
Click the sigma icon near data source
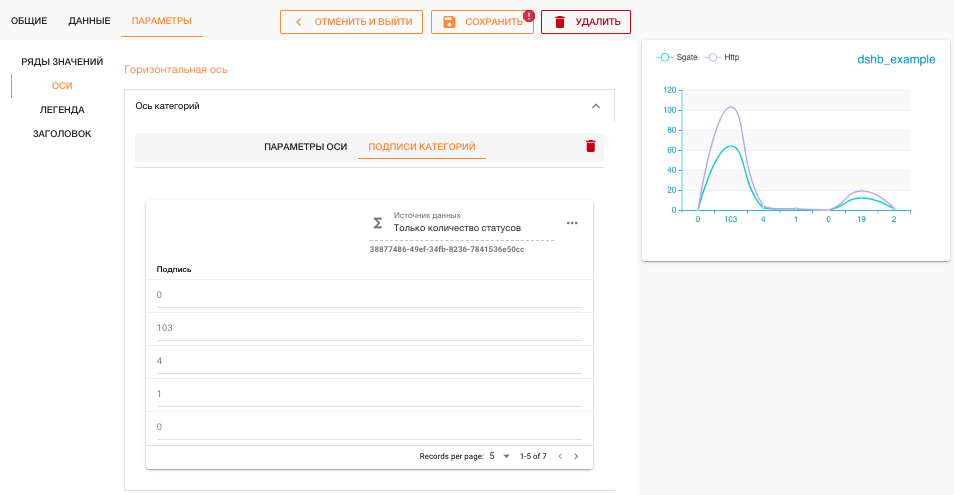377,222
